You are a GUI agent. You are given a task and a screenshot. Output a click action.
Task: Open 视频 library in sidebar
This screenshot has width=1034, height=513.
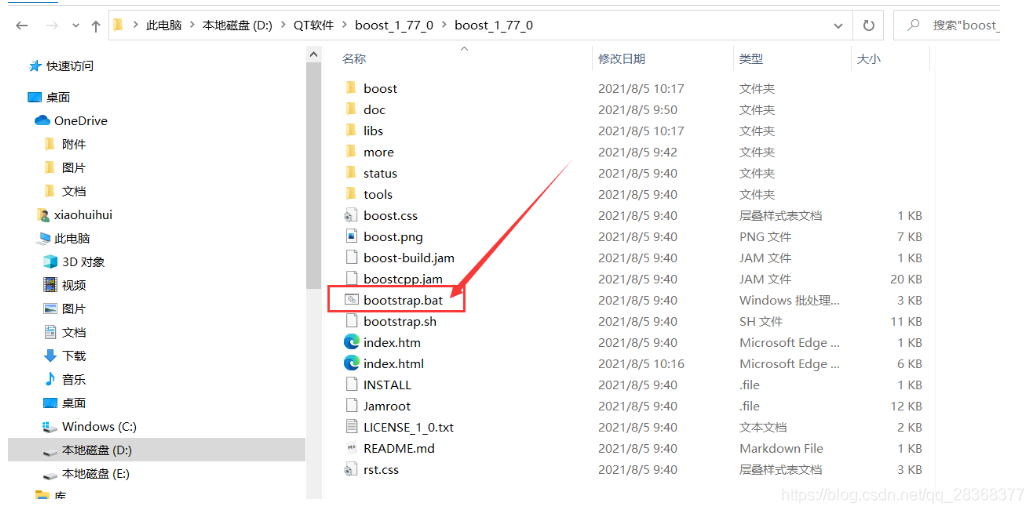(x=74, y=285)
